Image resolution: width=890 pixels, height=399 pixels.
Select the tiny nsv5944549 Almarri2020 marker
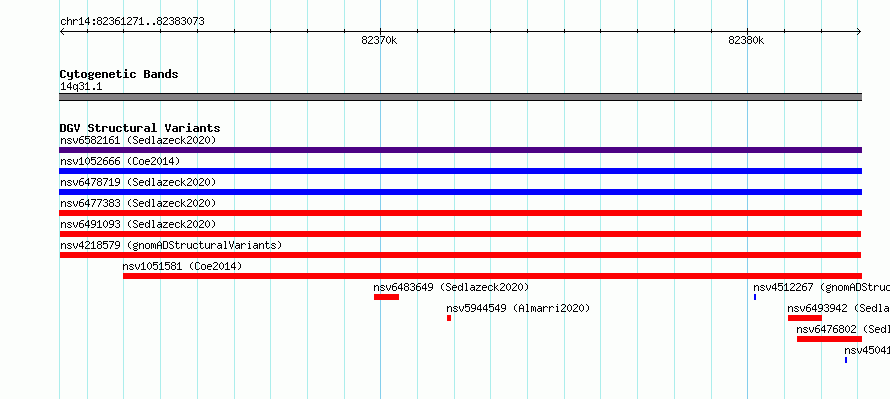pos(449,318)
